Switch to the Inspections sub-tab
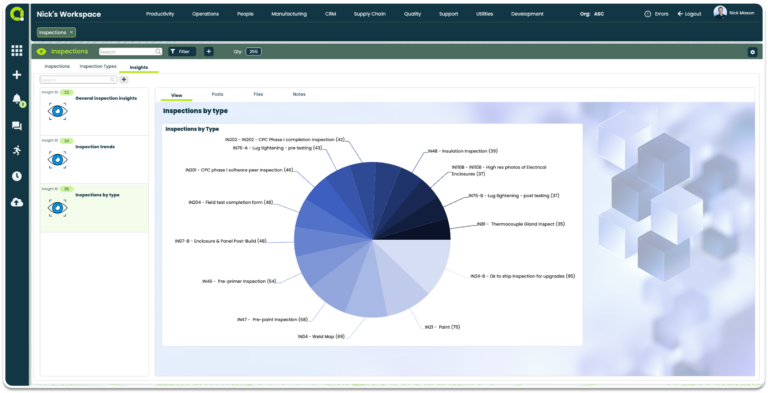This screenshot has height=393, width=768. [x=57, y=66]
